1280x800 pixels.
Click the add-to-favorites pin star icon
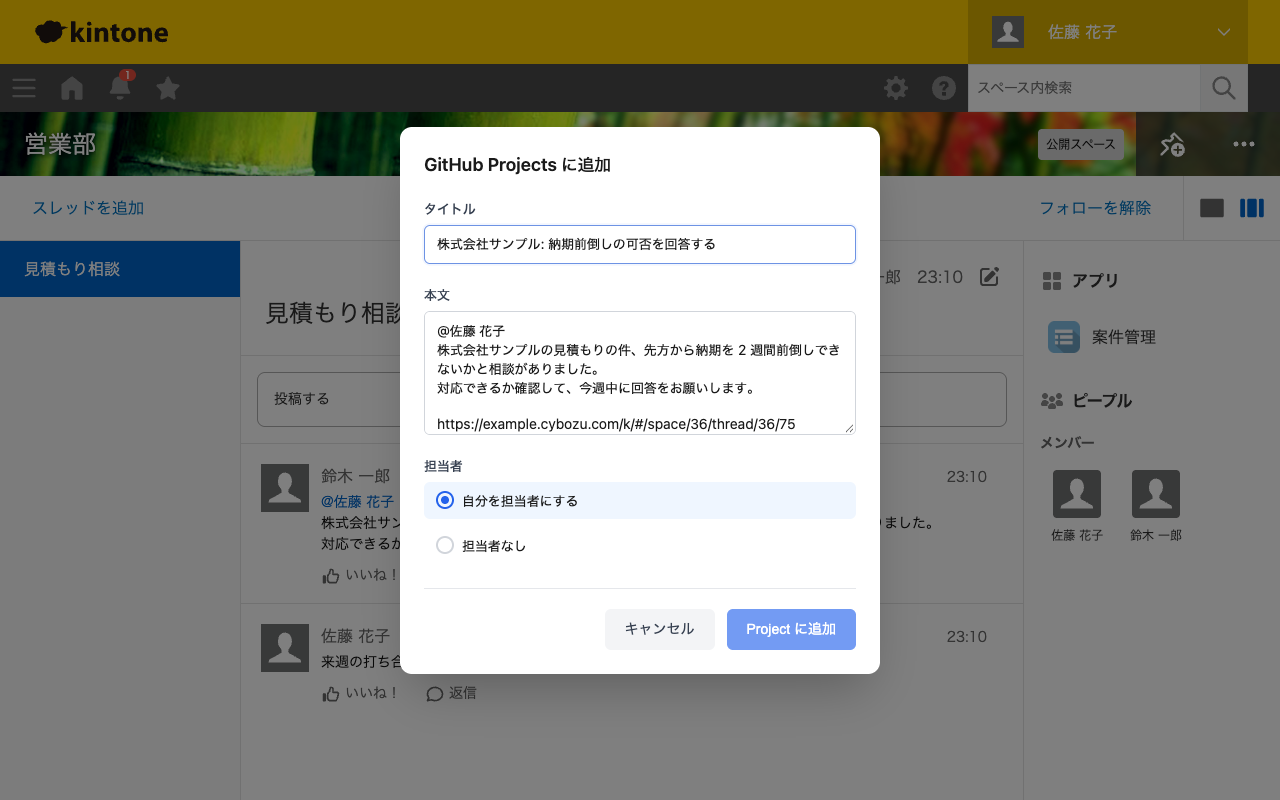[x=1172, y=144]
